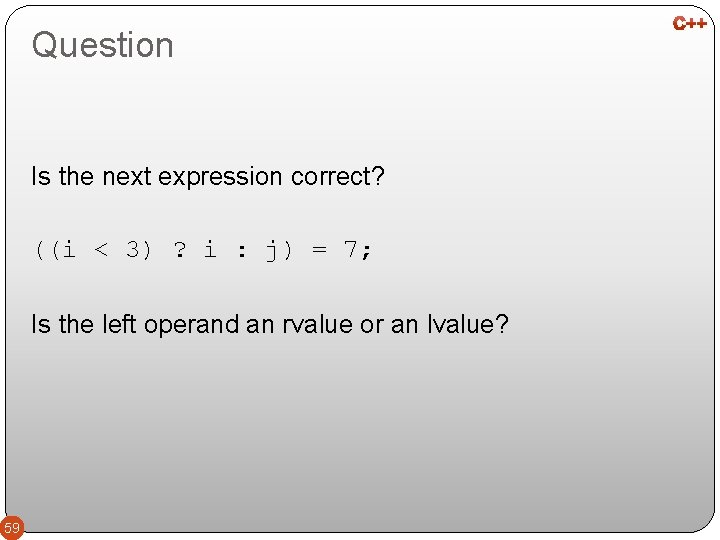Image resolution: width=720 pixels, height=540 pixels.
Task: Click the colon operator in the code
Action: click(x=240, y=250)
